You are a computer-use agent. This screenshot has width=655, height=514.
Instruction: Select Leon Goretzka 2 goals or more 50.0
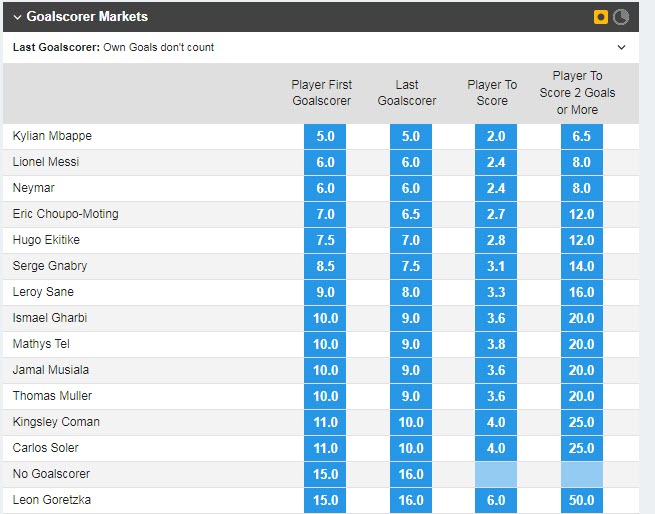582,501
